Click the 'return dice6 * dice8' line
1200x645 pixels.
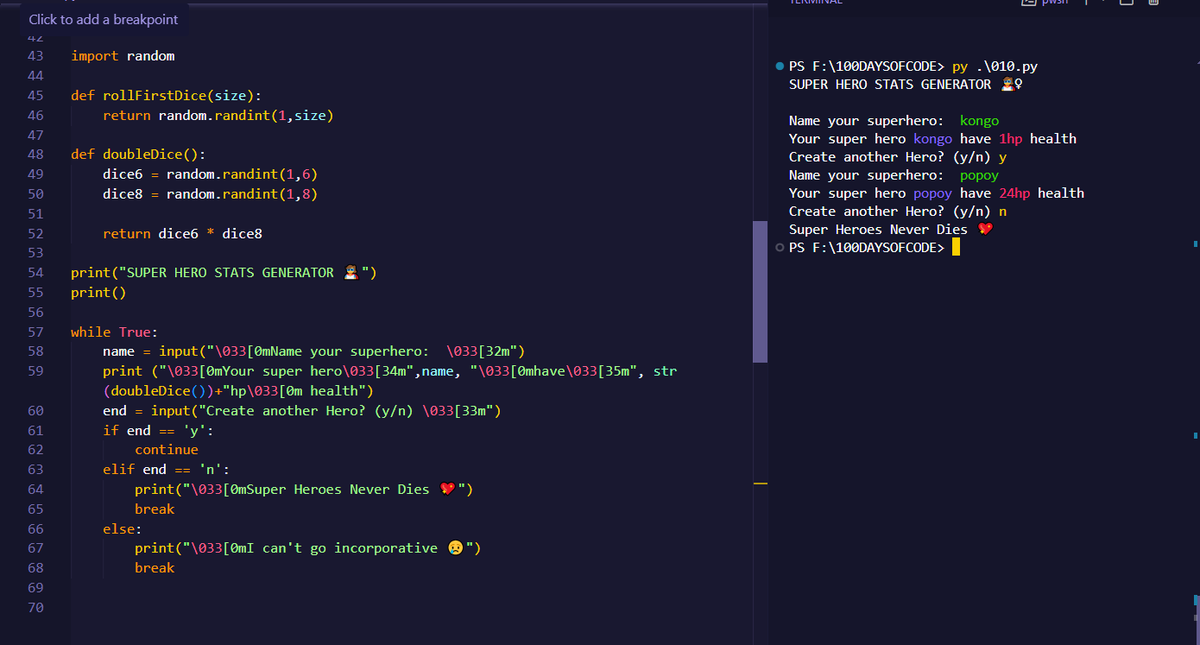point(182,233)
